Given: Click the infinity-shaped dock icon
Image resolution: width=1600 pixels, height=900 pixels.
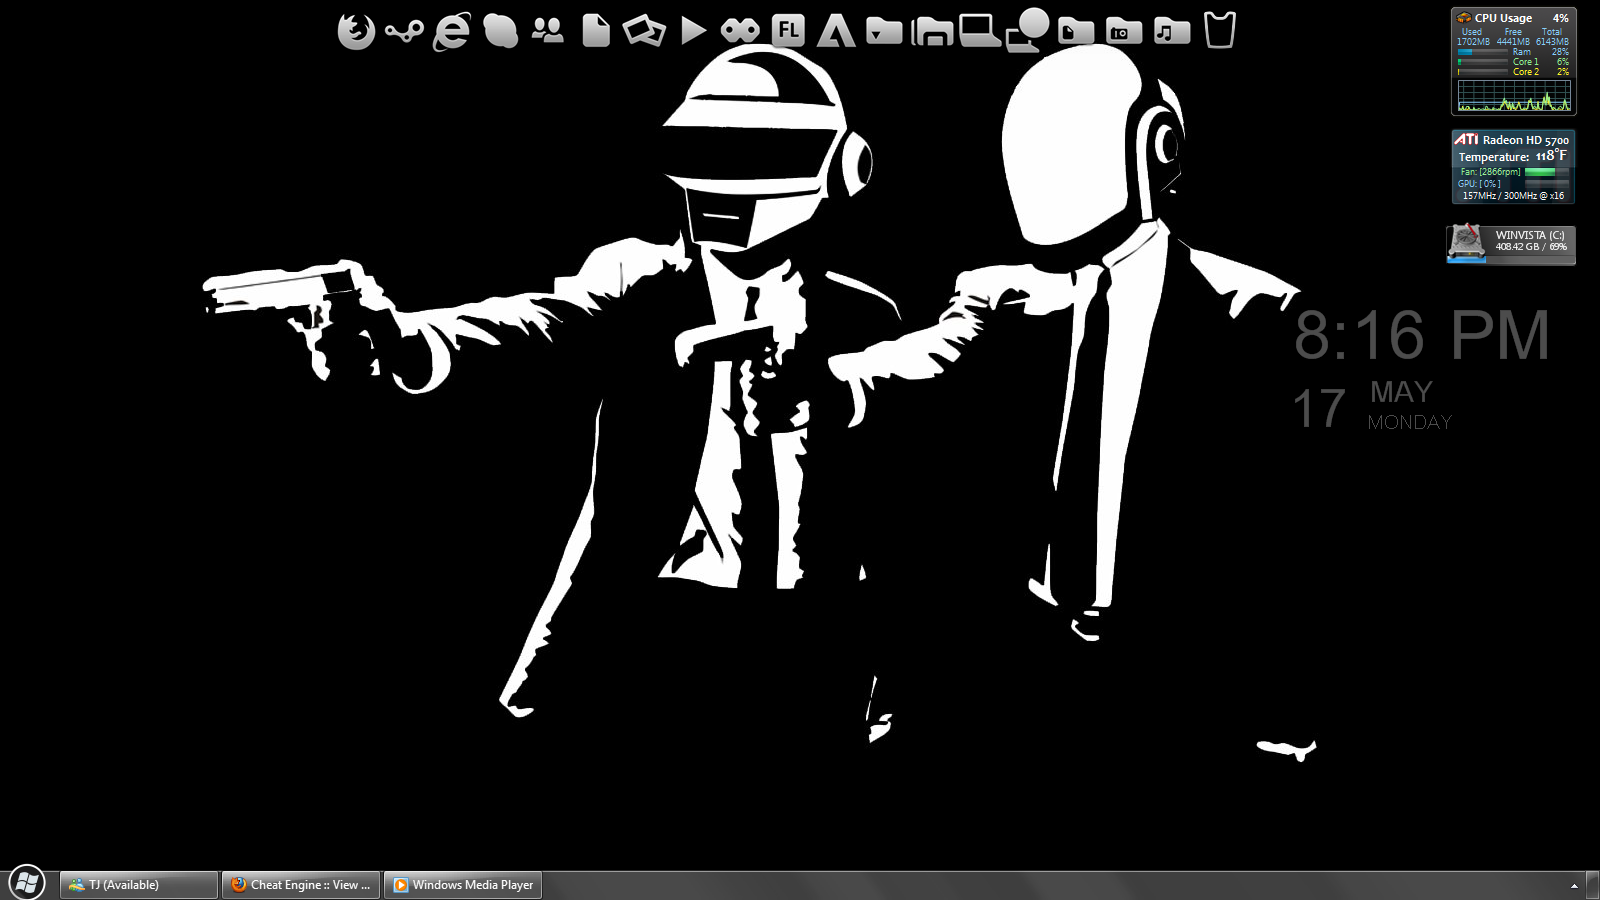Looking at the screenshot, I should (740, 31).
